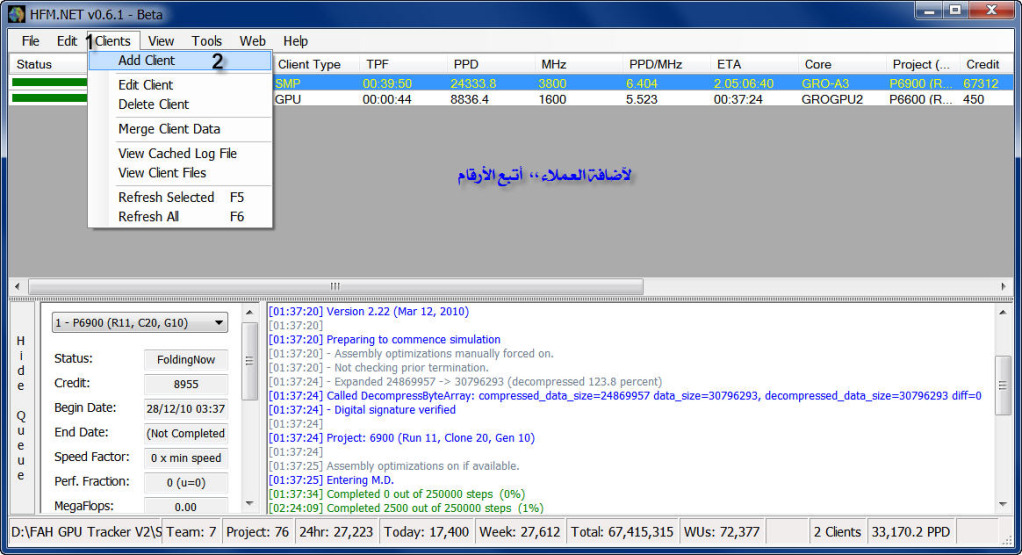Sort by PPD column header
The height and width of the screenshot is (555, 1022).
tap(491, 64)
